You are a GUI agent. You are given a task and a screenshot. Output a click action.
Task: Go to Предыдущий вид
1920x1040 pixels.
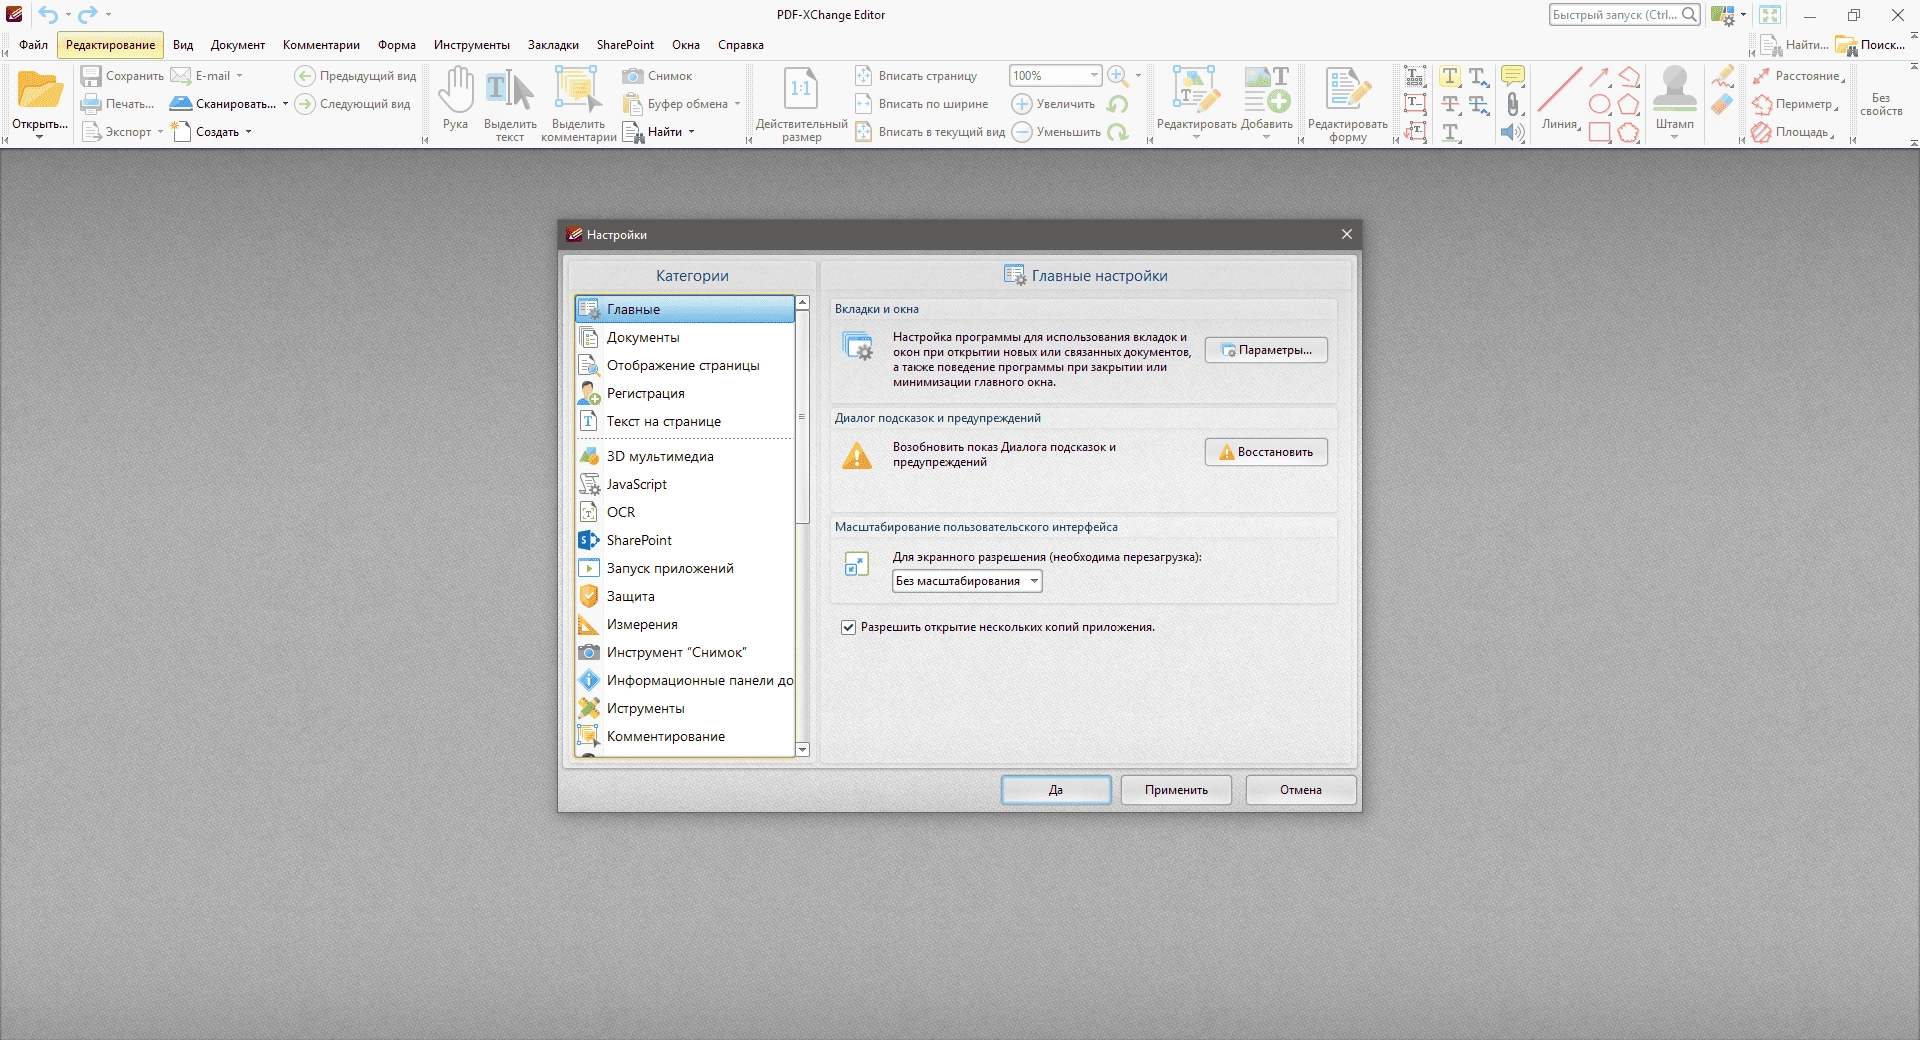pos(355,76)
